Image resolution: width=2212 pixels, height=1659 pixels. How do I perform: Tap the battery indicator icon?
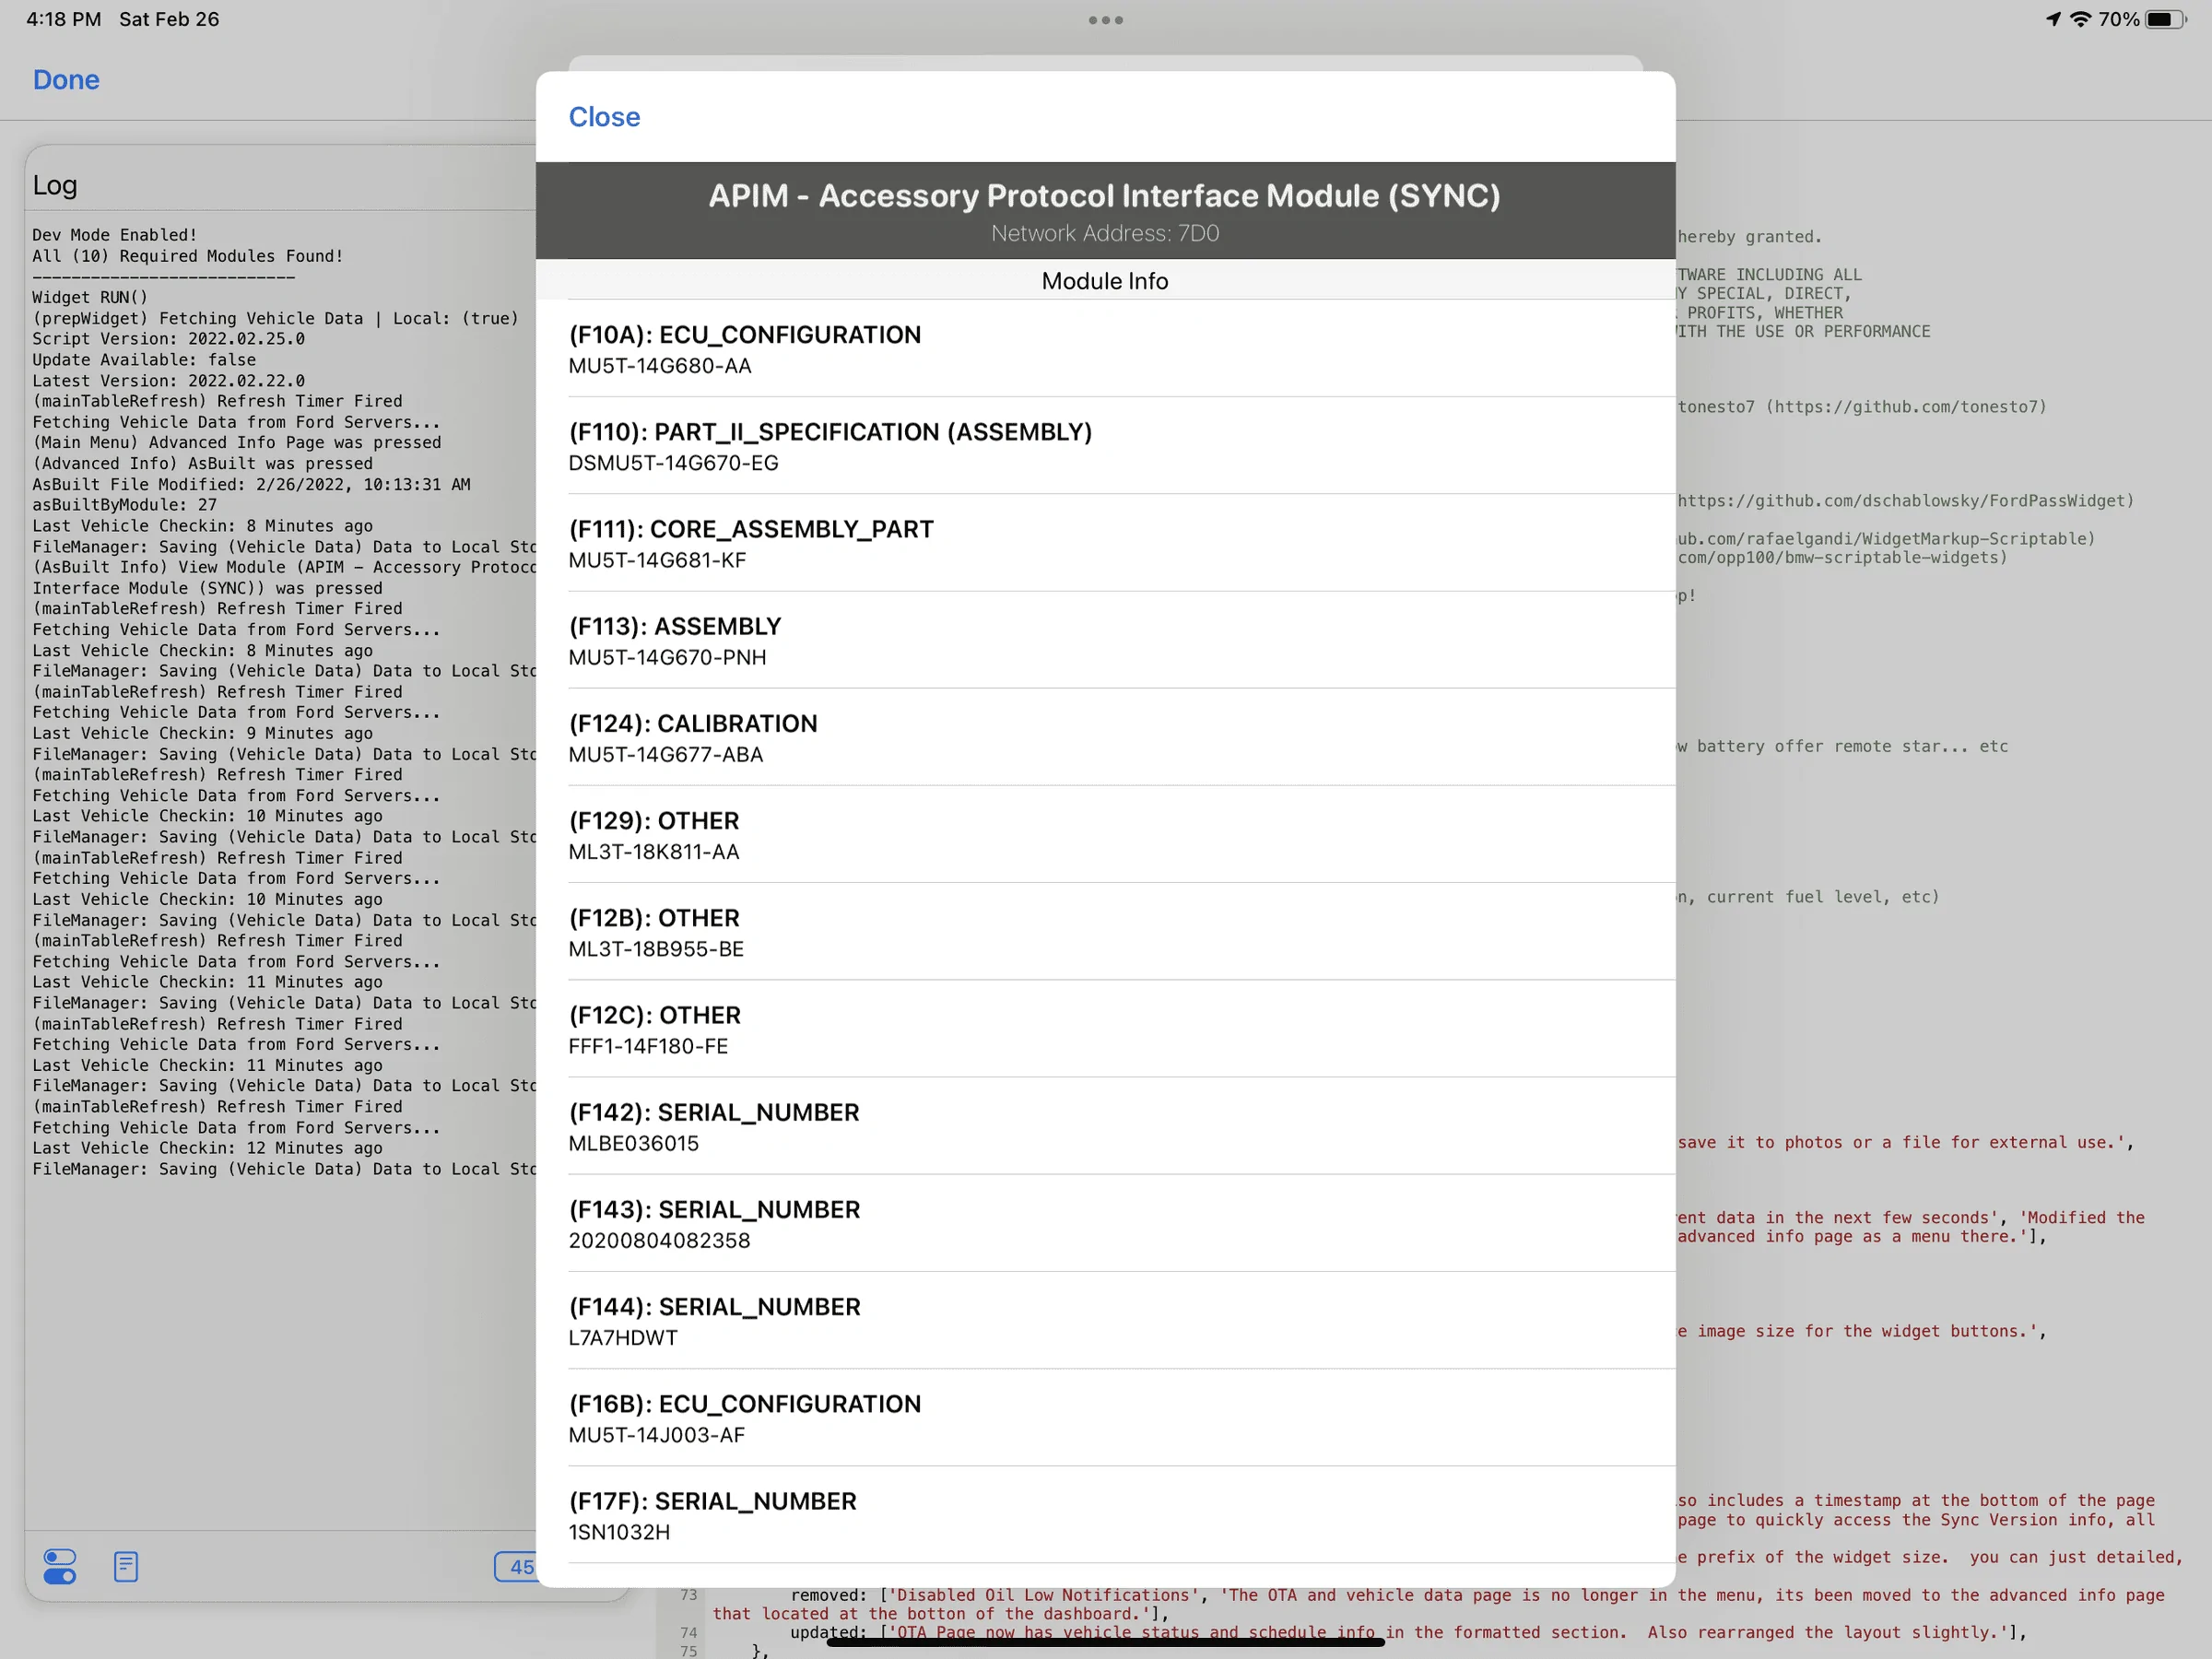[2165, 19]
